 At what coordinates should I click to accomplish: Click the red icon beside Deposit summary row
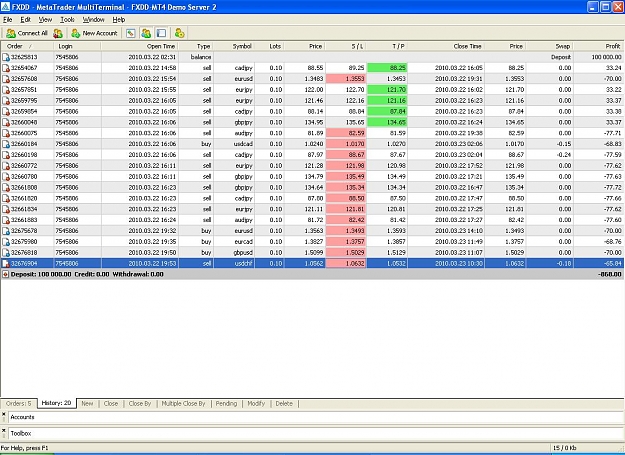(x=5, y=275)
